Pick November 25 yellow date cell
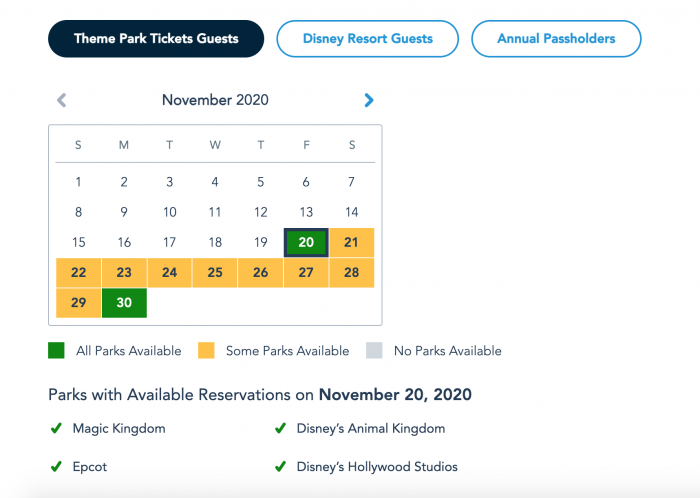700x498 pixels. [x=215, y=273]
